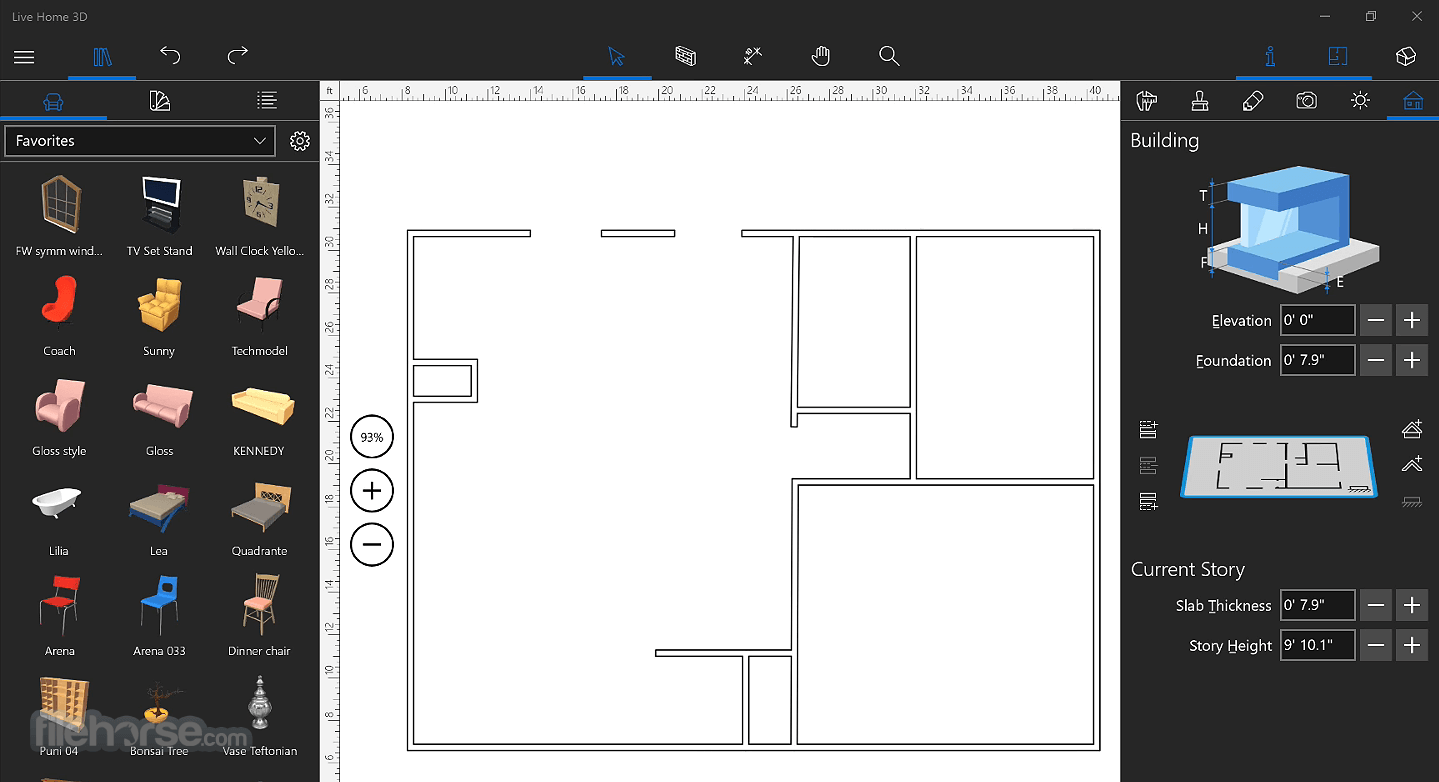The image size is (1439, 782).
Task: Undo the last action
Action: click(x=170, y=56)
